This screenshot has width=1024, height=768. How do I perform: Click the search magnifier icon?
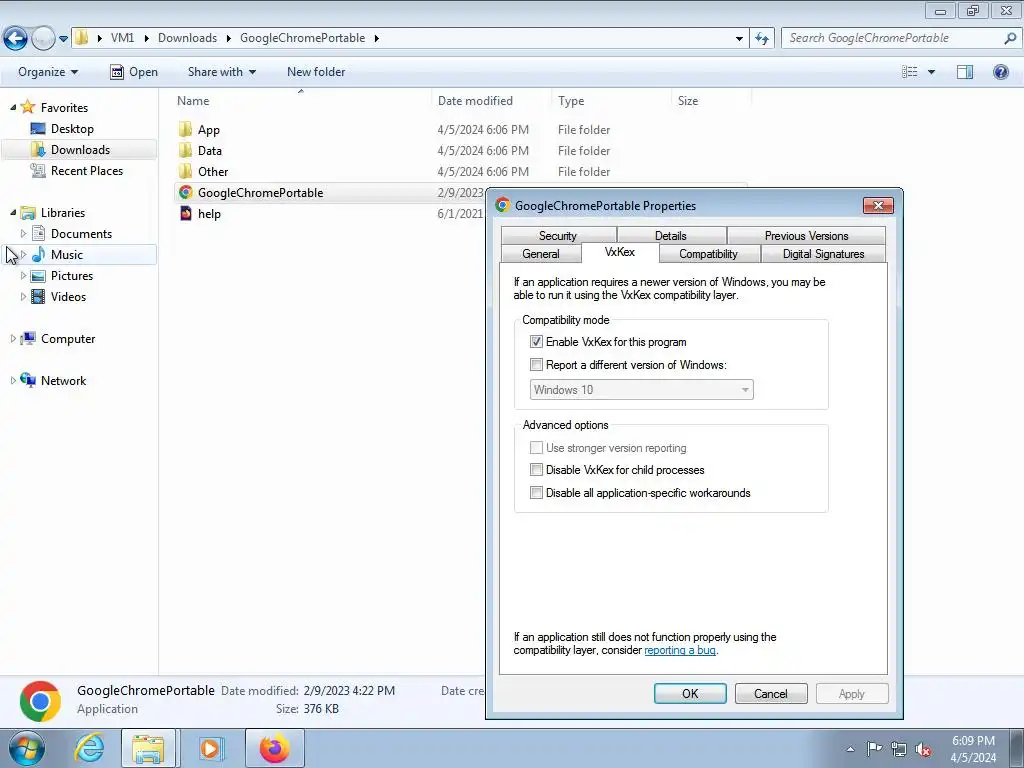1010,39
